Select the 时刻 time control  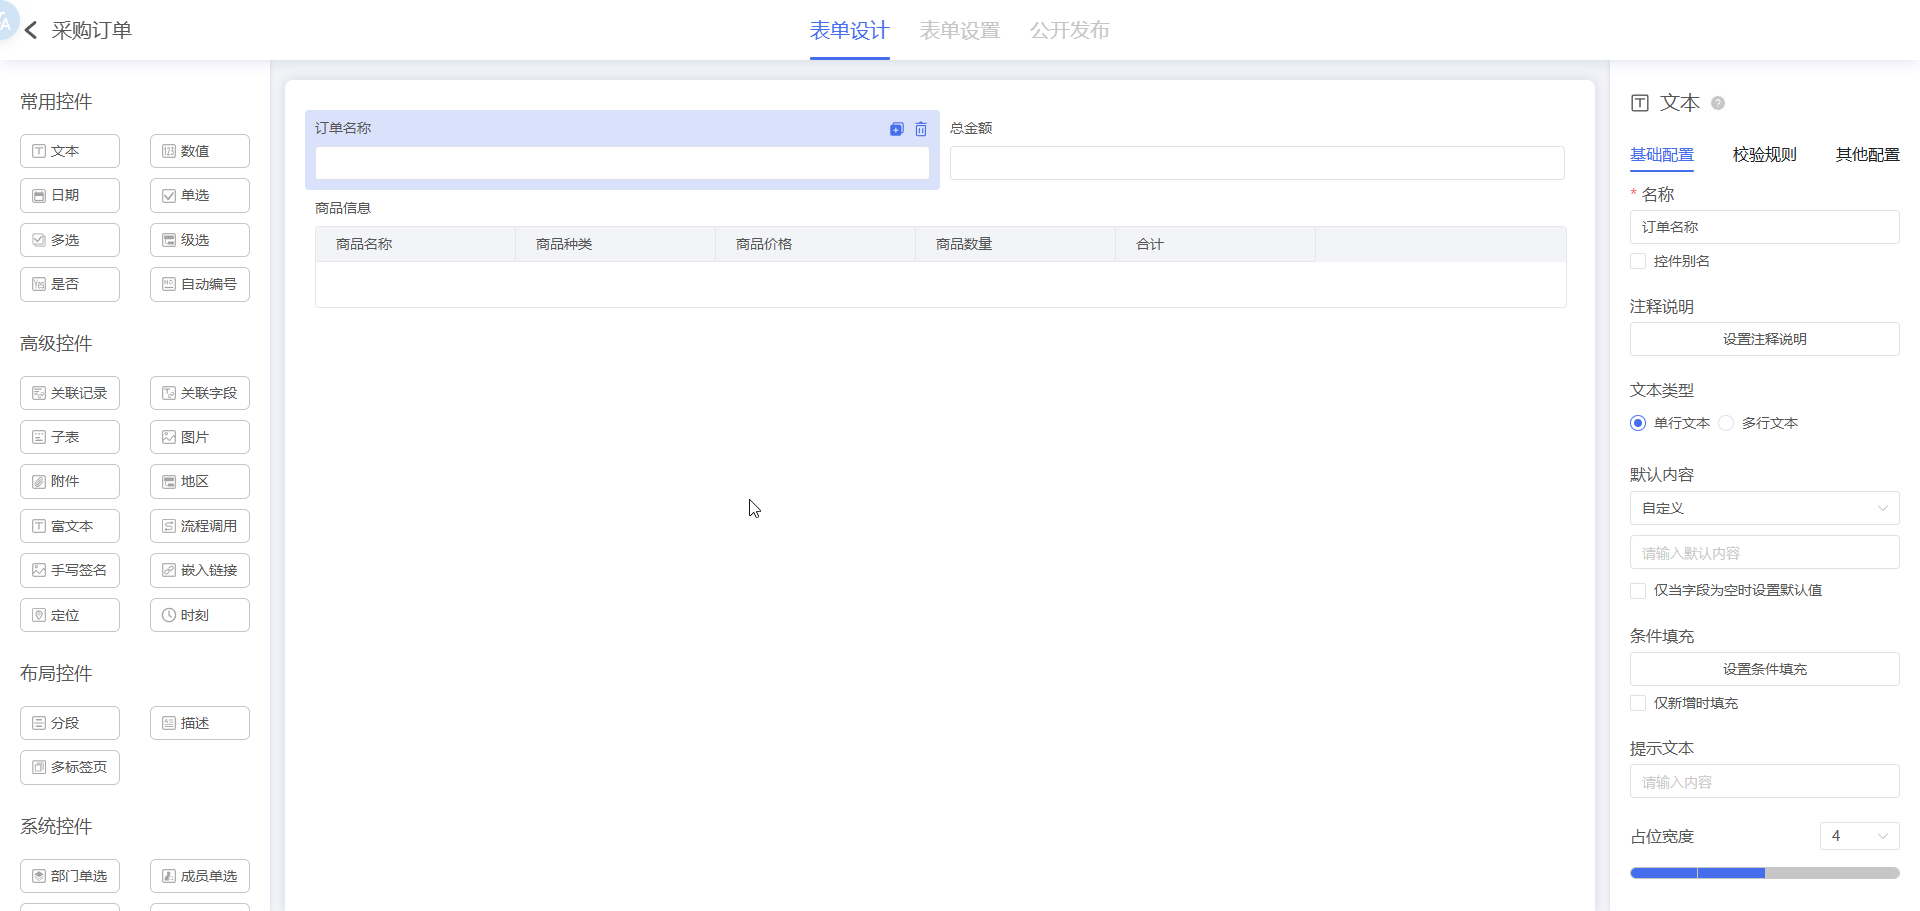click(x=200, y=616)
